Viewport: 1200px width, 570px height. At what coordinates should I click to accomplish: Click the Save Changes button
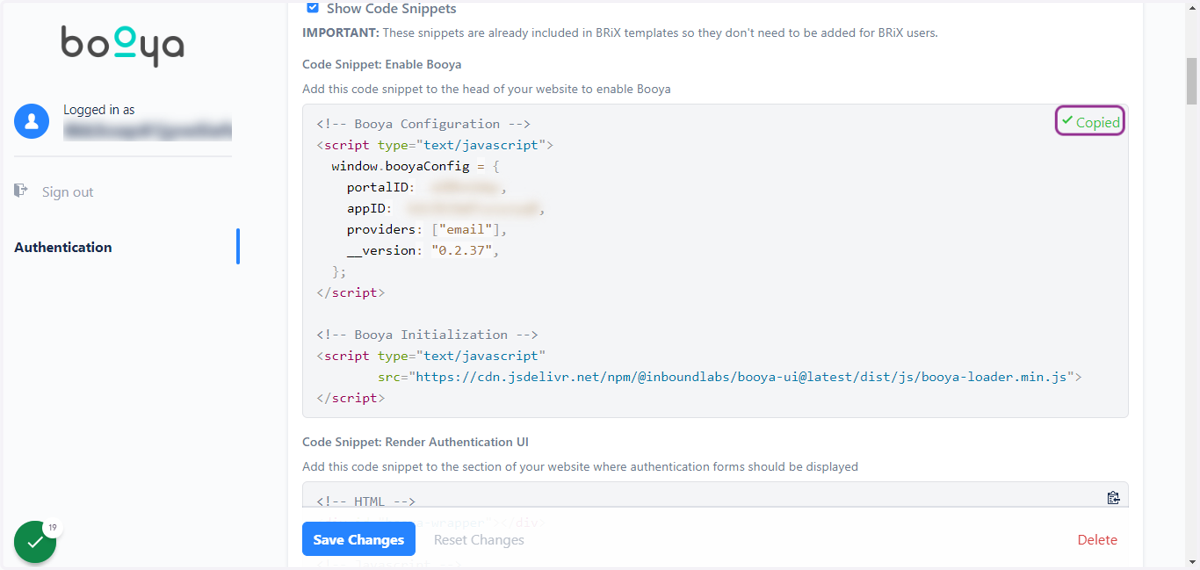click(x=358, y=539)
